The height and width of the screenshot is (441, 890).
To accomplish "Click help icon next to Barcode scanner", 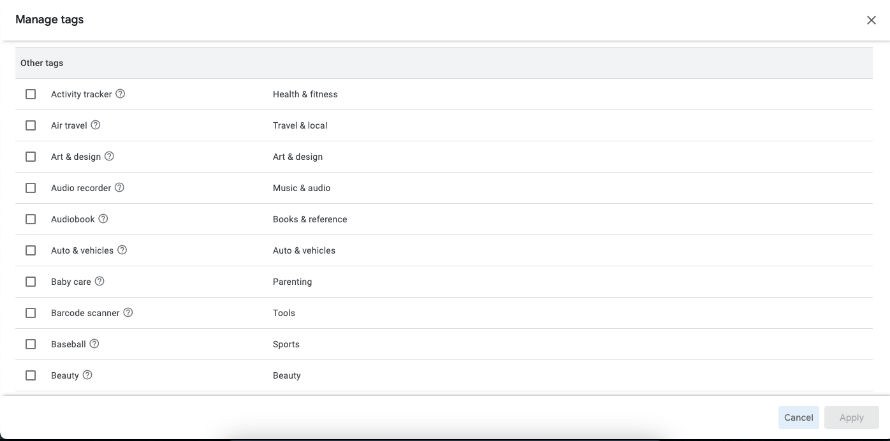I will click(x=128, y=313).
